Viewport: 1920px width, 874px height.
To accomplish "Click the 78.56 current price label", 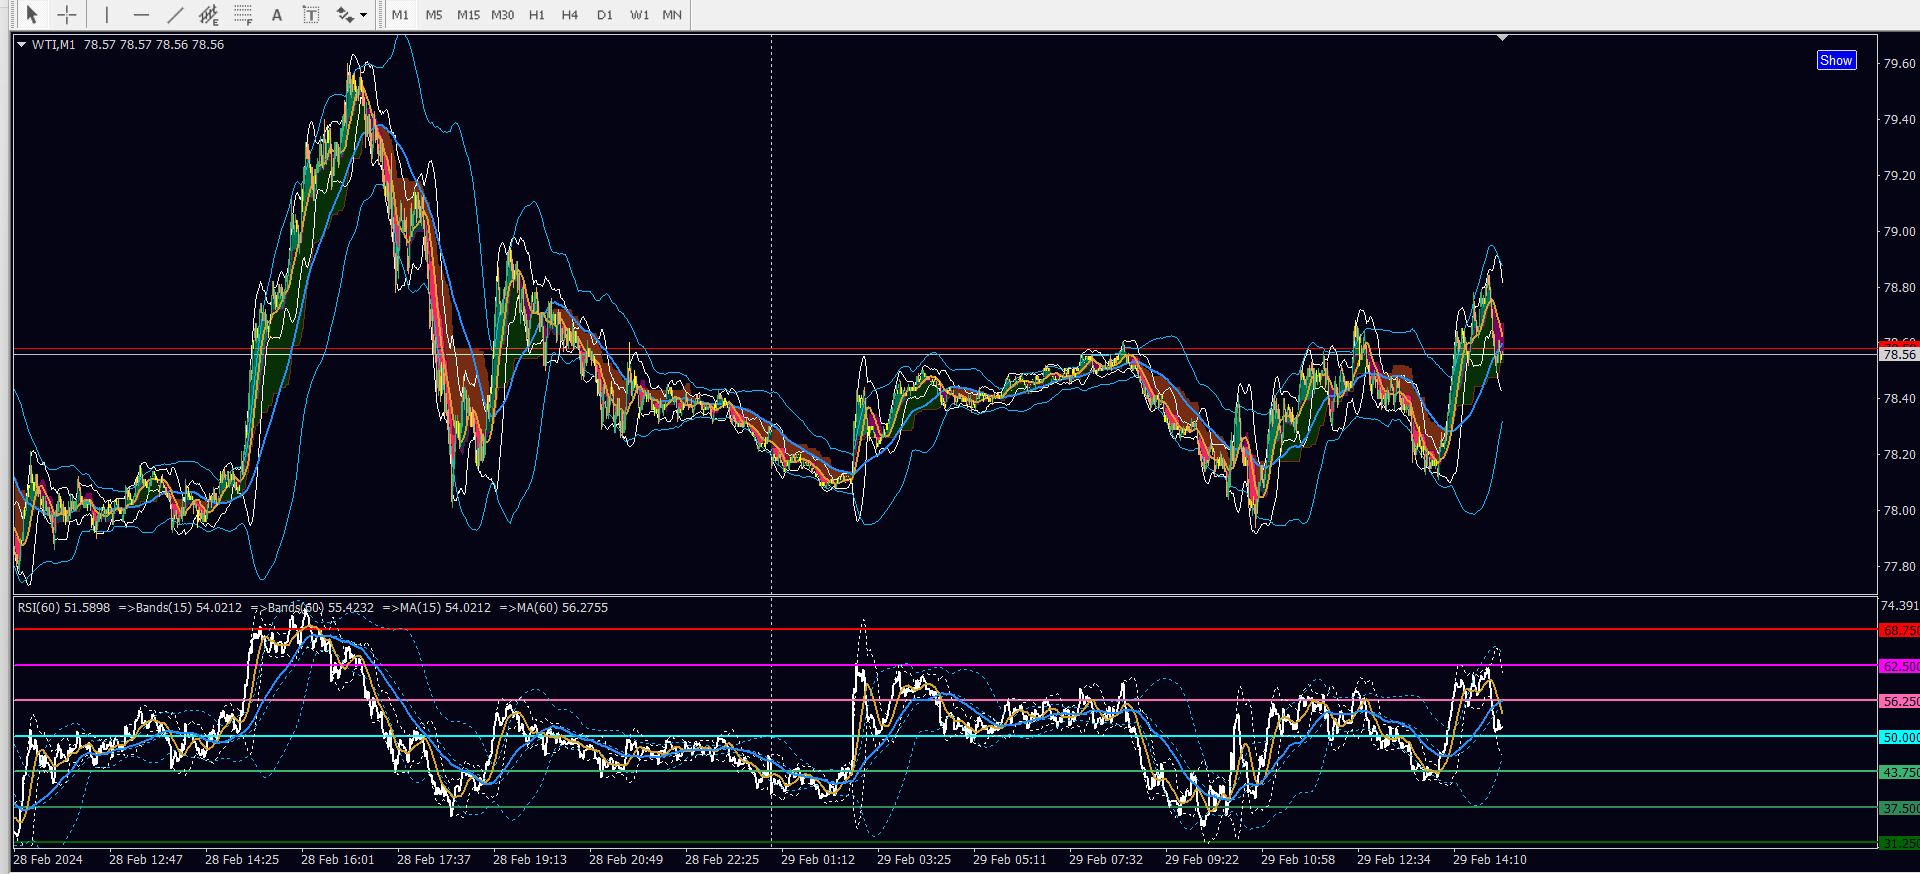I will point(1898,355).
